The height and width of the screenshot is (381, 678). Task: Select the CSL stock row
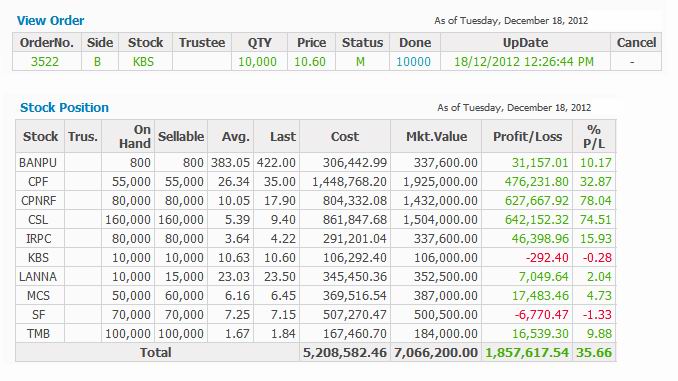pos(315,220)
